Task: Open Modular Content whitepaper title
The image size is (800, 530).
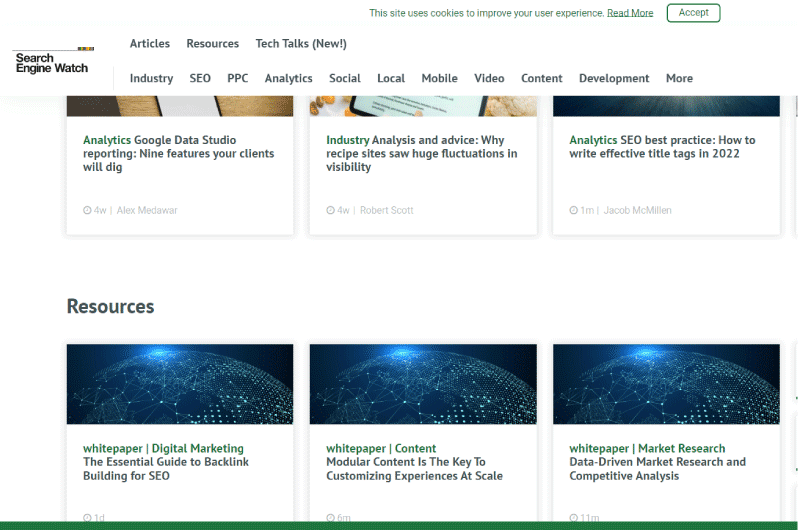Action: pyautogui.click(x=414, y=469)
